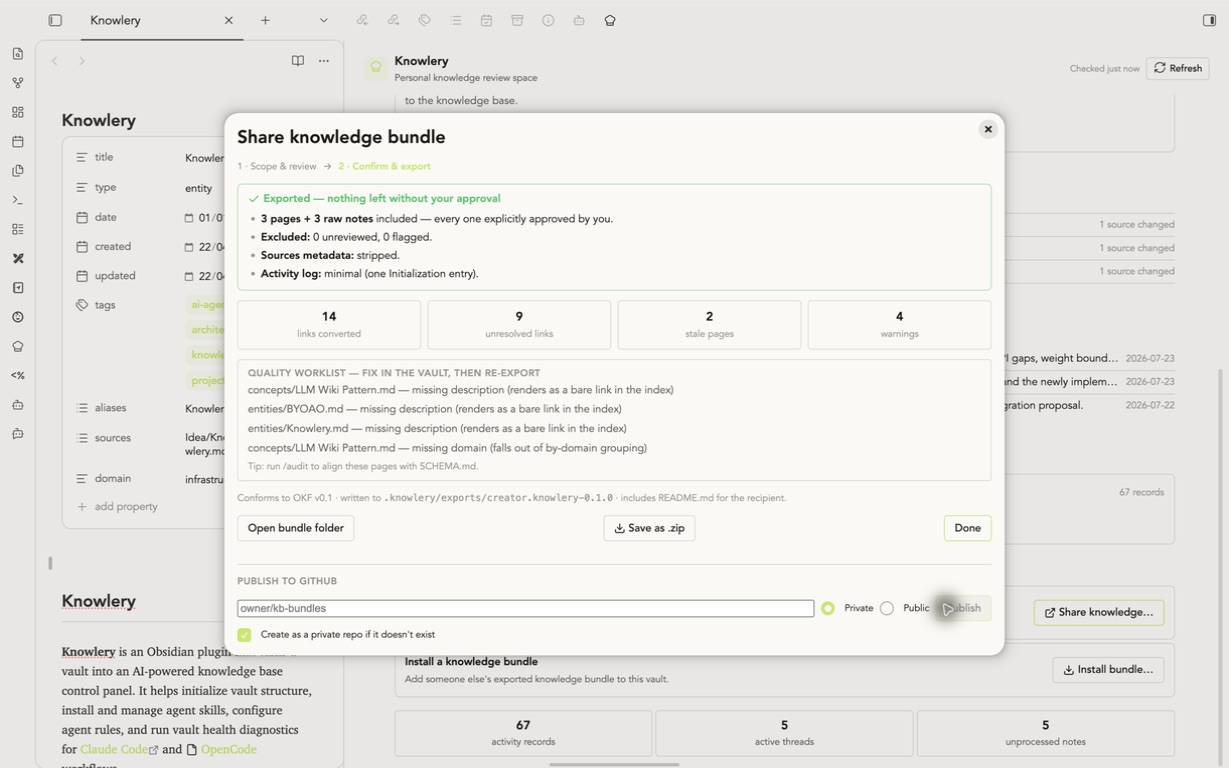Viewport: 1229px width, 768px height.
Task: Open the info circle icon in top row
Action: 548,20
